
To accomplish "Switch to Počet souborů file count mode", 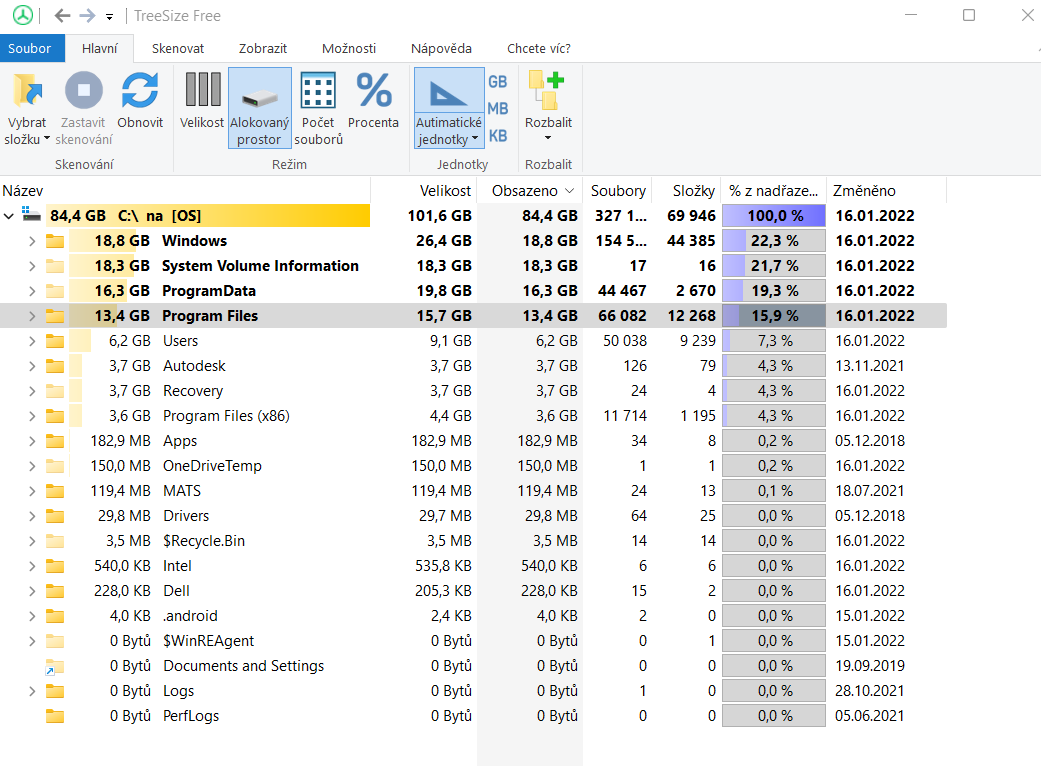I will tap(318, 108).
